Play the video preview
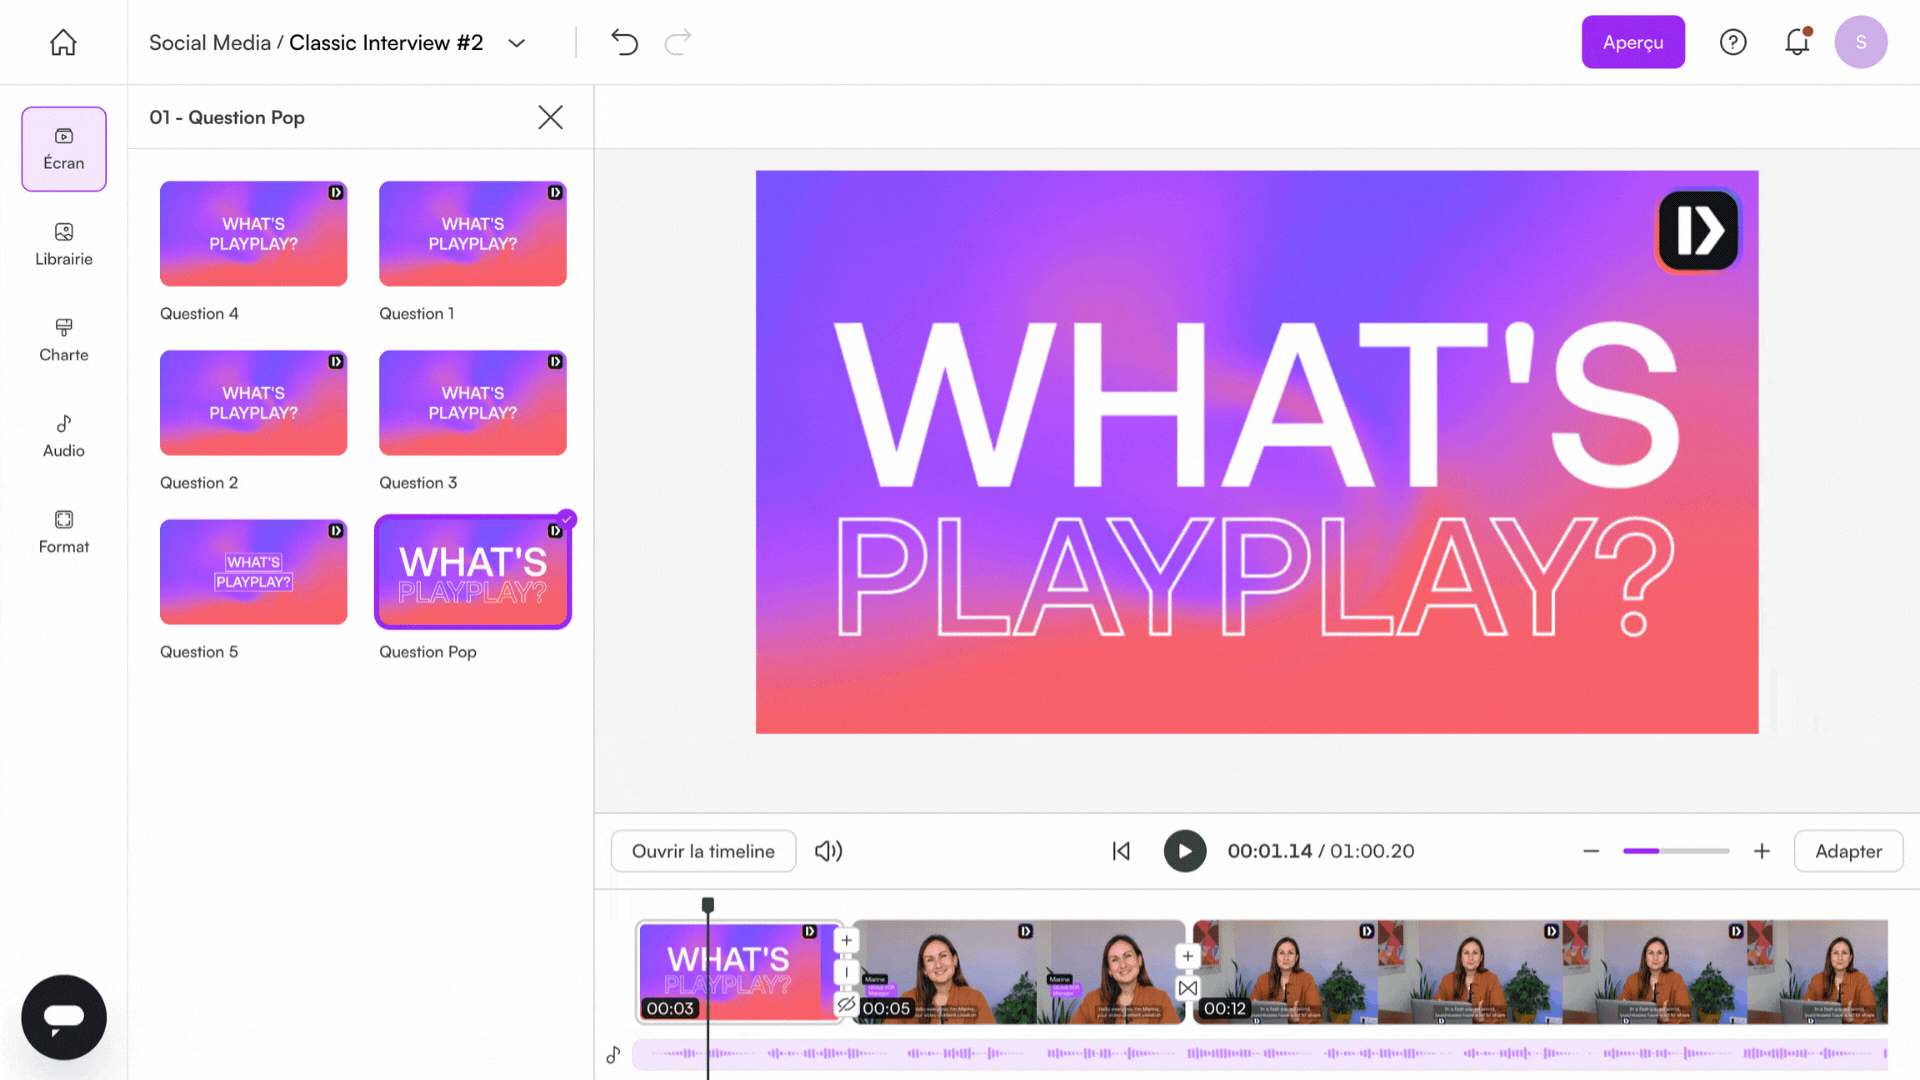The height and width of the screenshot is (1080, 1920). click(1184, 851)
